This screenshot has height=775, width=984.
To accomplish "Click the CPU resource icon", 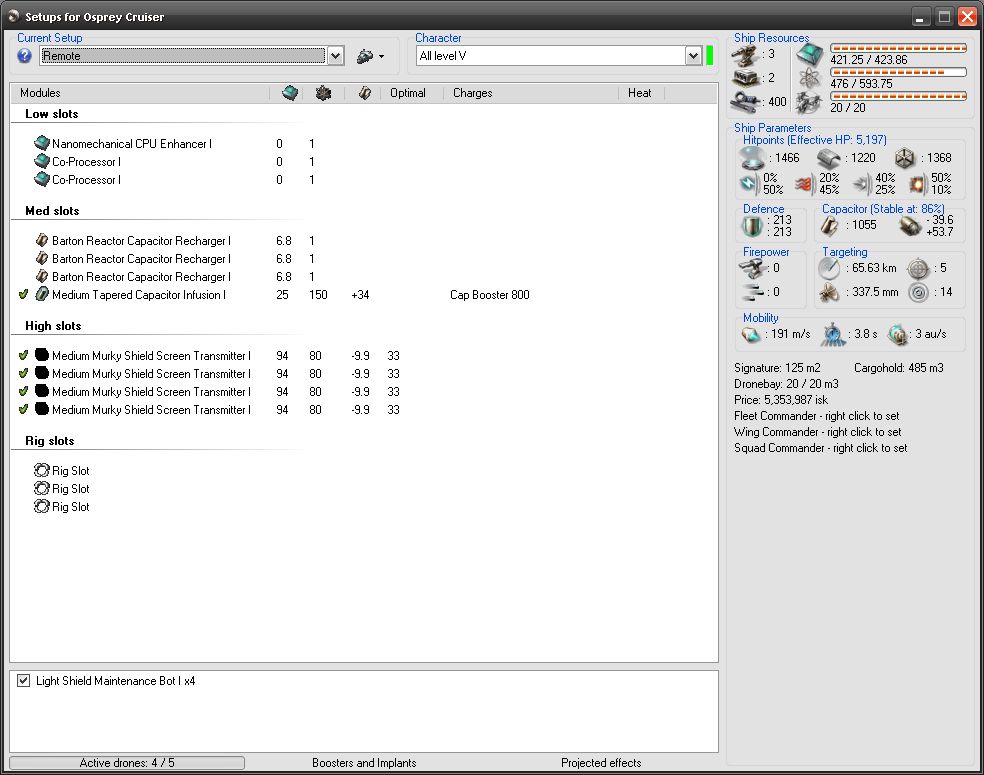I will tap(810, 55).
